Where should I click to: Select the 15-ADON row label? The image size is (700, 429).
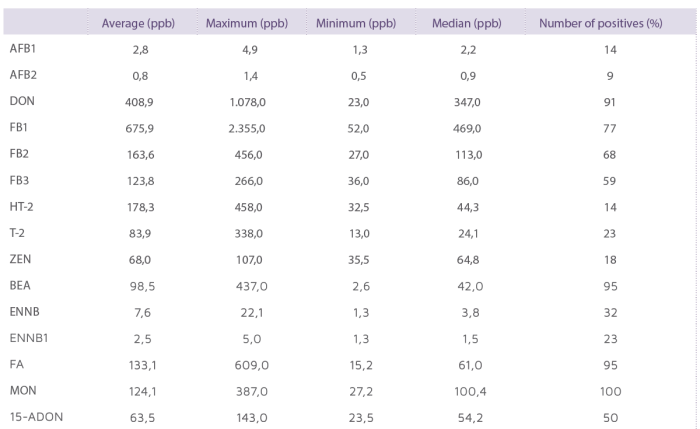pos(37,417)
